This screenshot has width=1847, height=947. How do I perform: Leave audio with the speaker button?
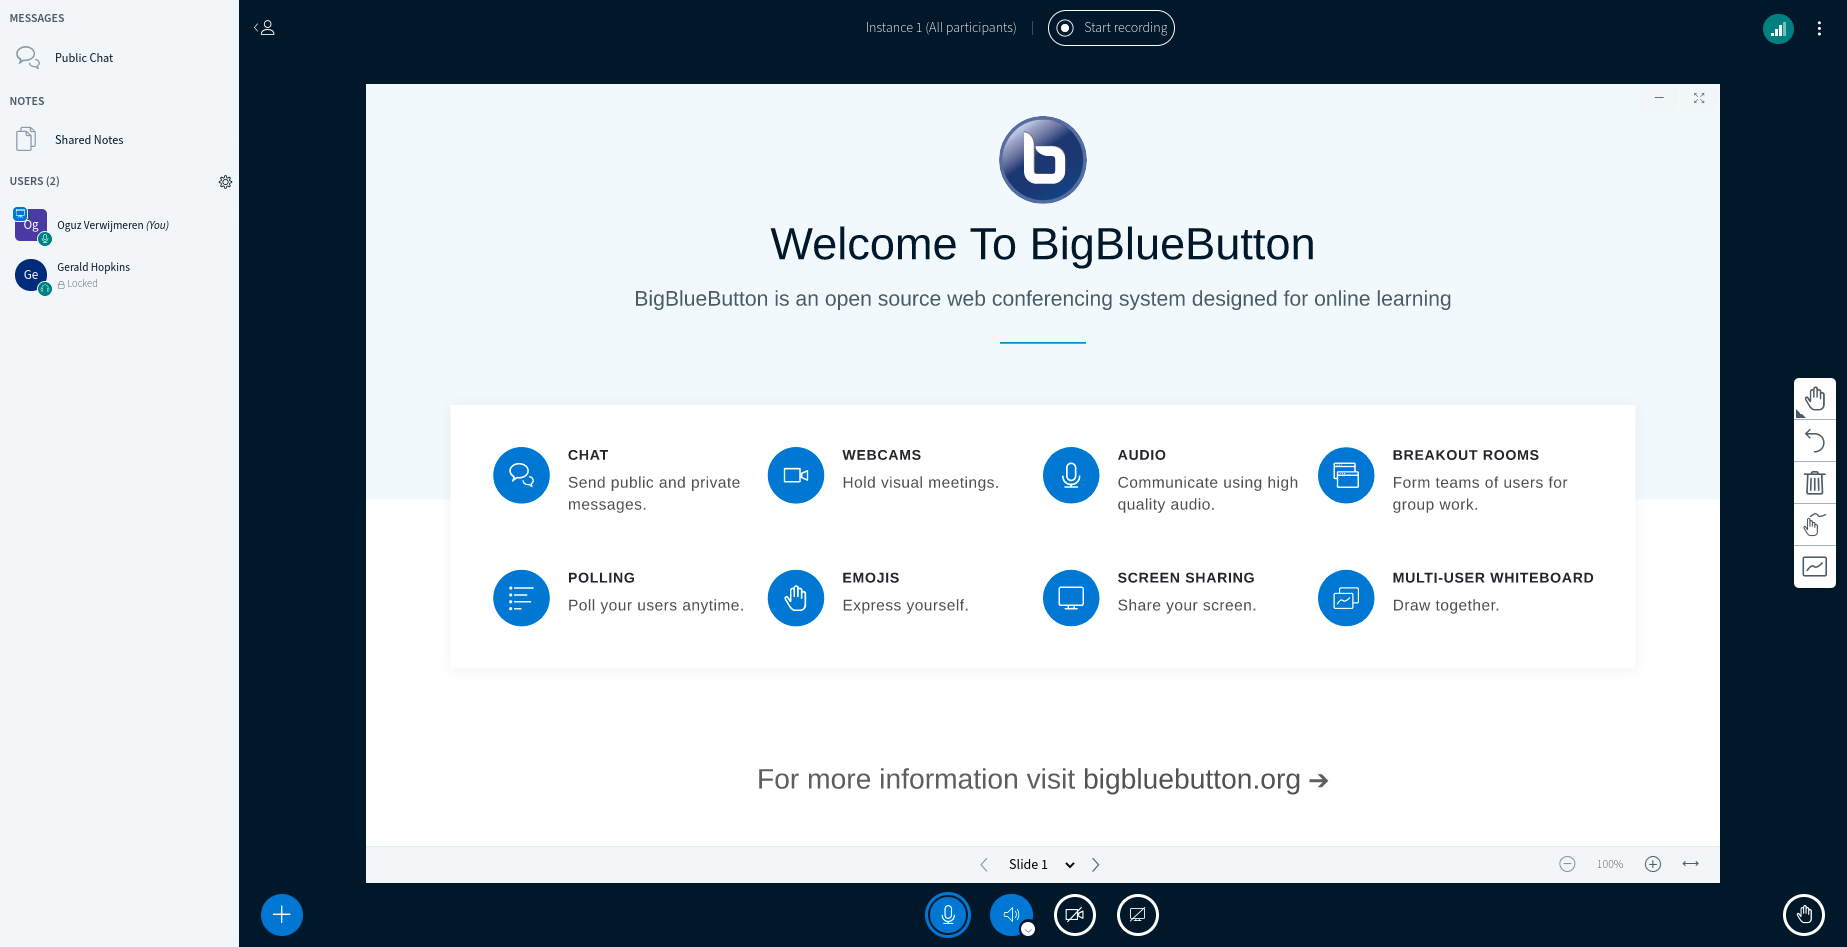click(x=1010, y=915)
